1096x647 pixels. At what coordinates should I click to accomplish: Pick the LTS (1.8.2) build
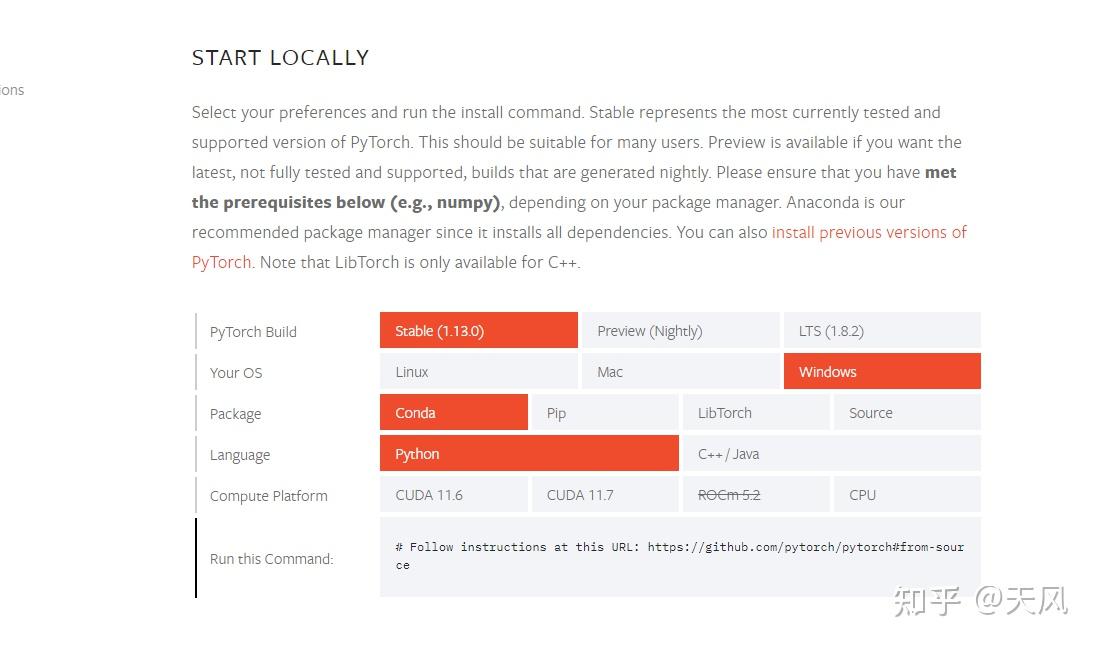pos(881,331)
